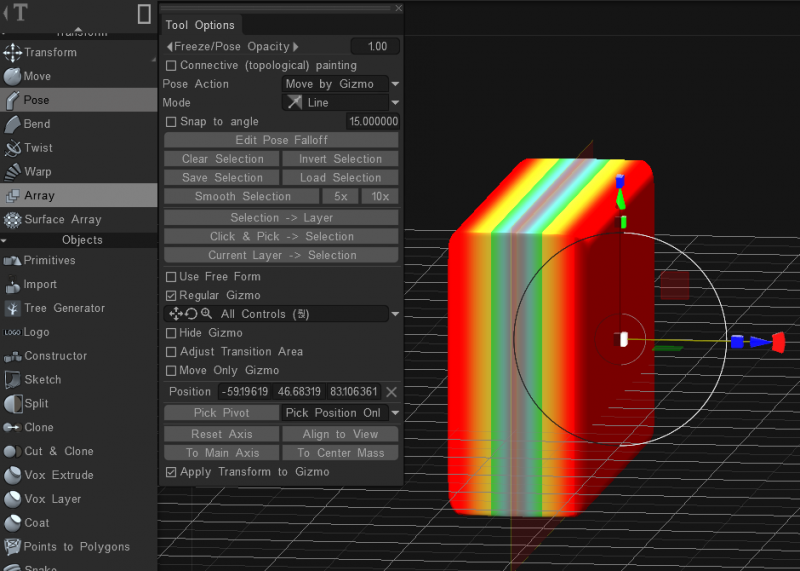Viewport: 800px width, 571px height.
Task: Select the Bend tool icon
Action: pos(12,124)
